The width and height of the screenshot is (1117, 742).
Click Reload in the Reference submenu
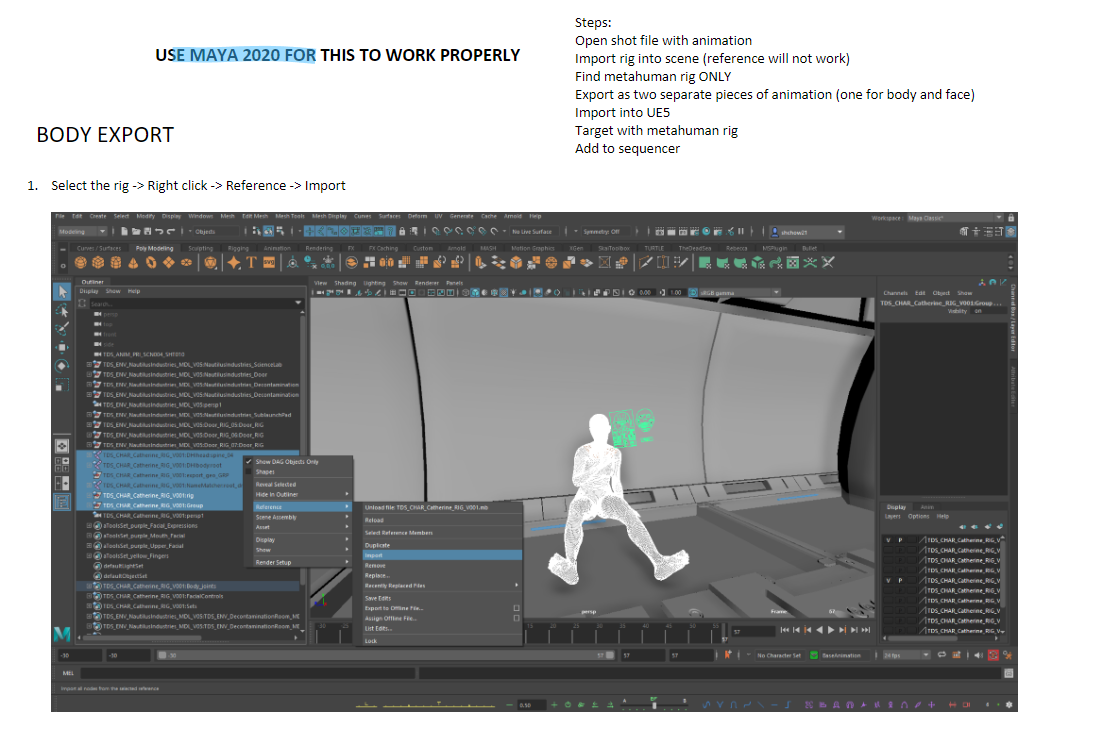442,521
